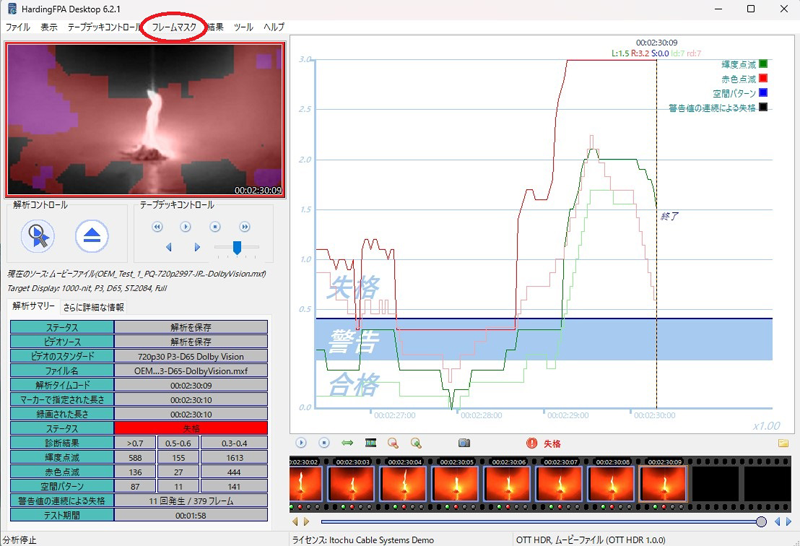Click the 11 回発生 / 379 フレーム cell
Image resolution: width=800 pixels, height=546 pixels.
tap(191, 501)
